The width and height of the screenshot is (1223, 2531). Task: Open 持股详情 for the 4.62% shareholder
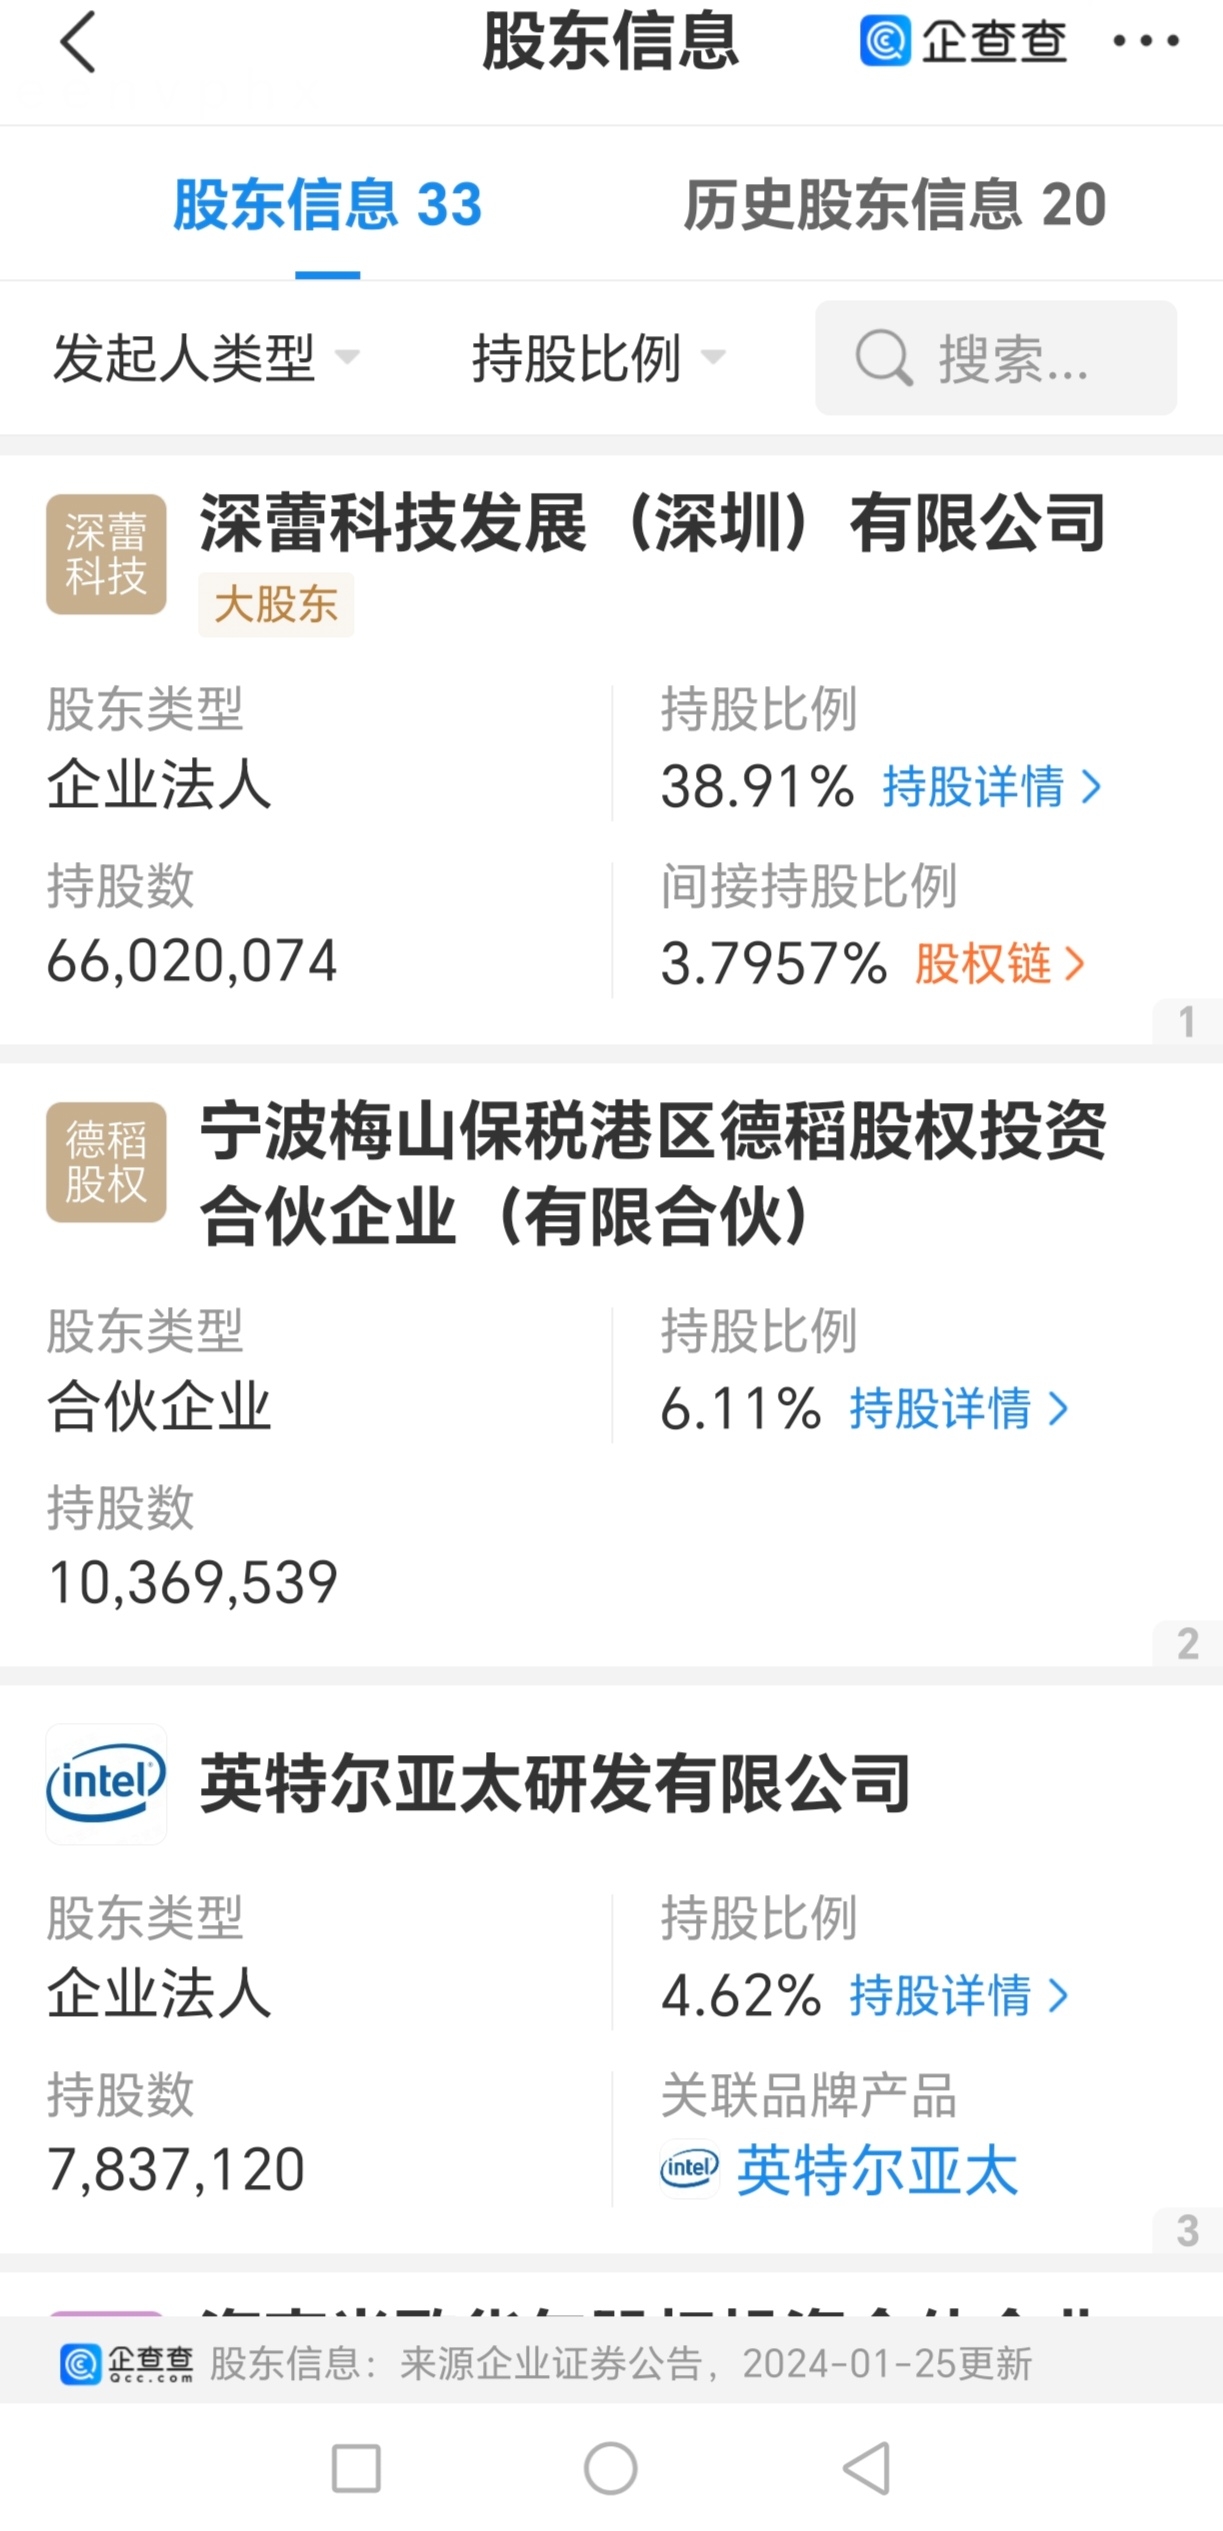coord(958,1996)
